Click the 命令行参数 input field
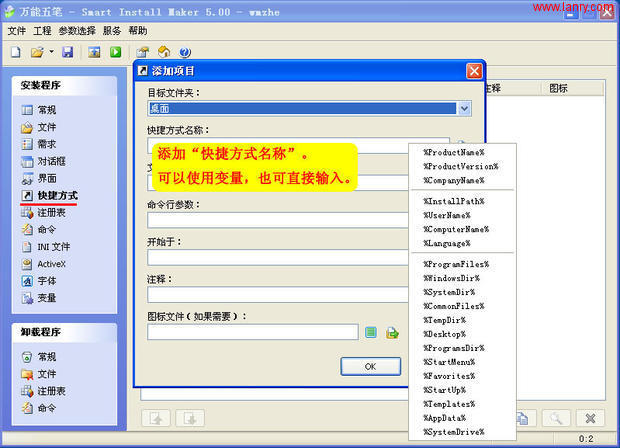Image resolution: width=620 pixels, height=448 pixels. [x=278, y=220]
